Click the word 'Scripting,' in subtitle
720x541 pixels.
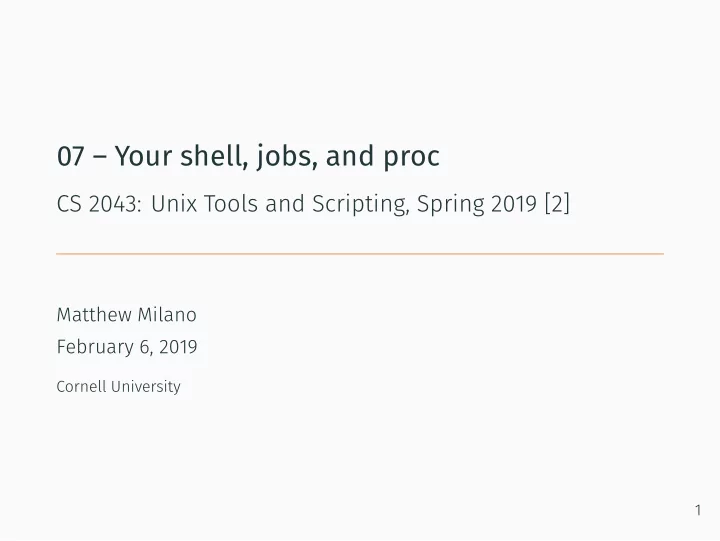coord(361,205)
